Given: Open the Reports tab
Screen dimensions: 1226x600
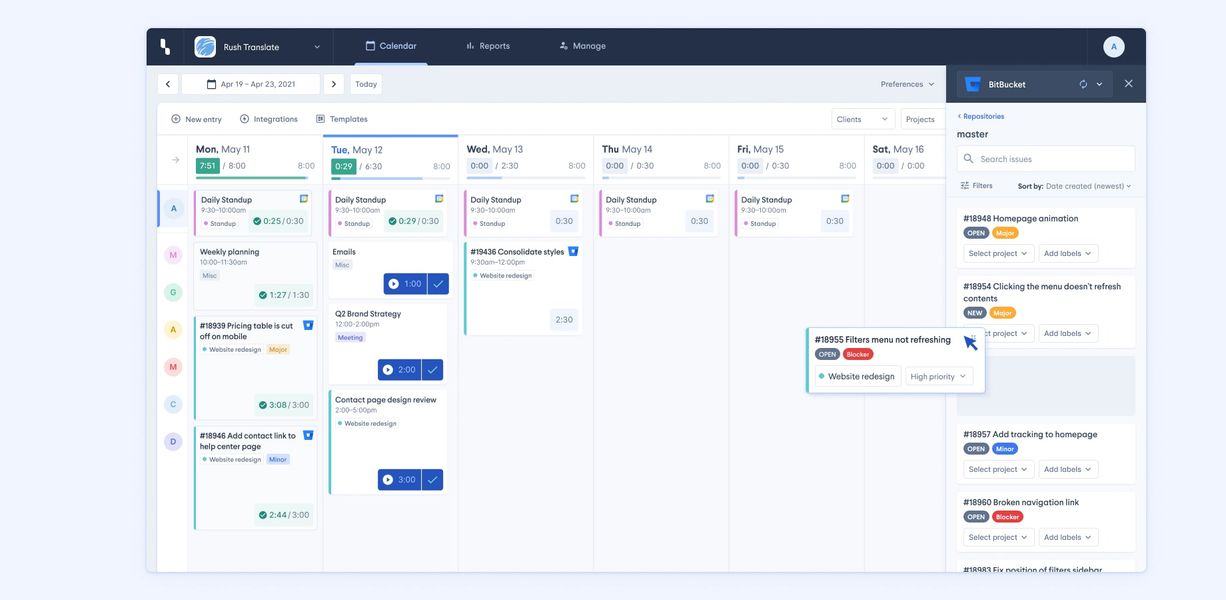Looking at the screenshot, I should point(488,46).
